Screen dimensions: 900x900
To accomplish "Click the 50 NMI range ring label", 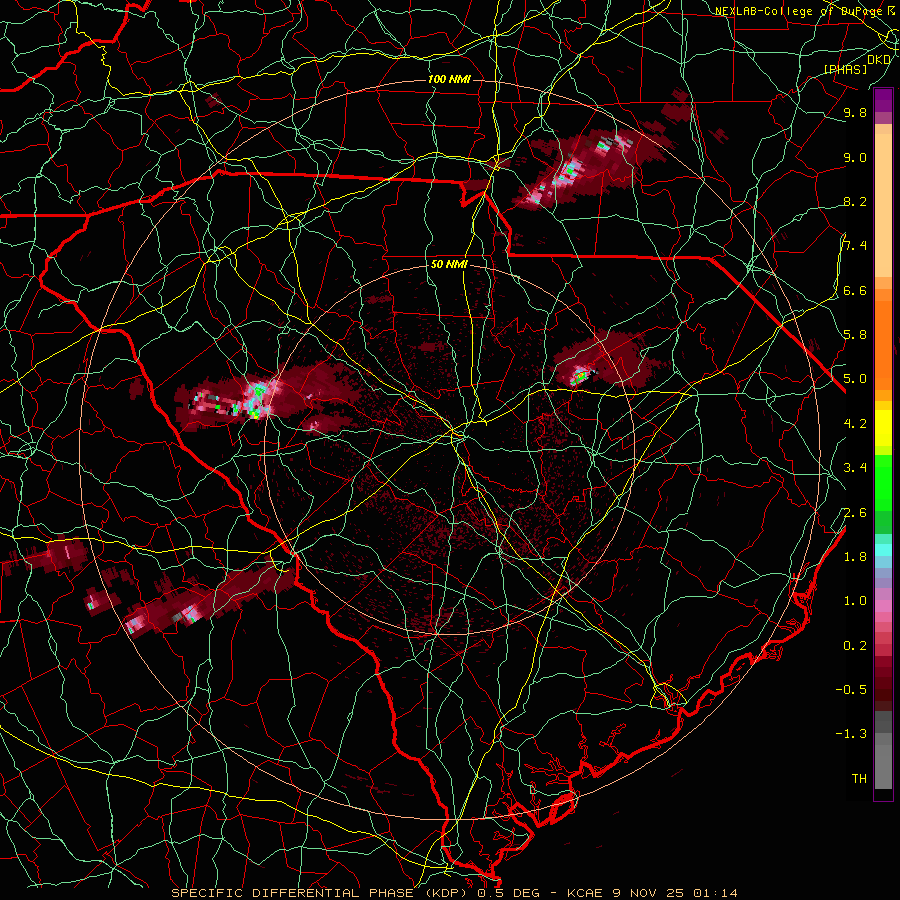I will (449, 264).
